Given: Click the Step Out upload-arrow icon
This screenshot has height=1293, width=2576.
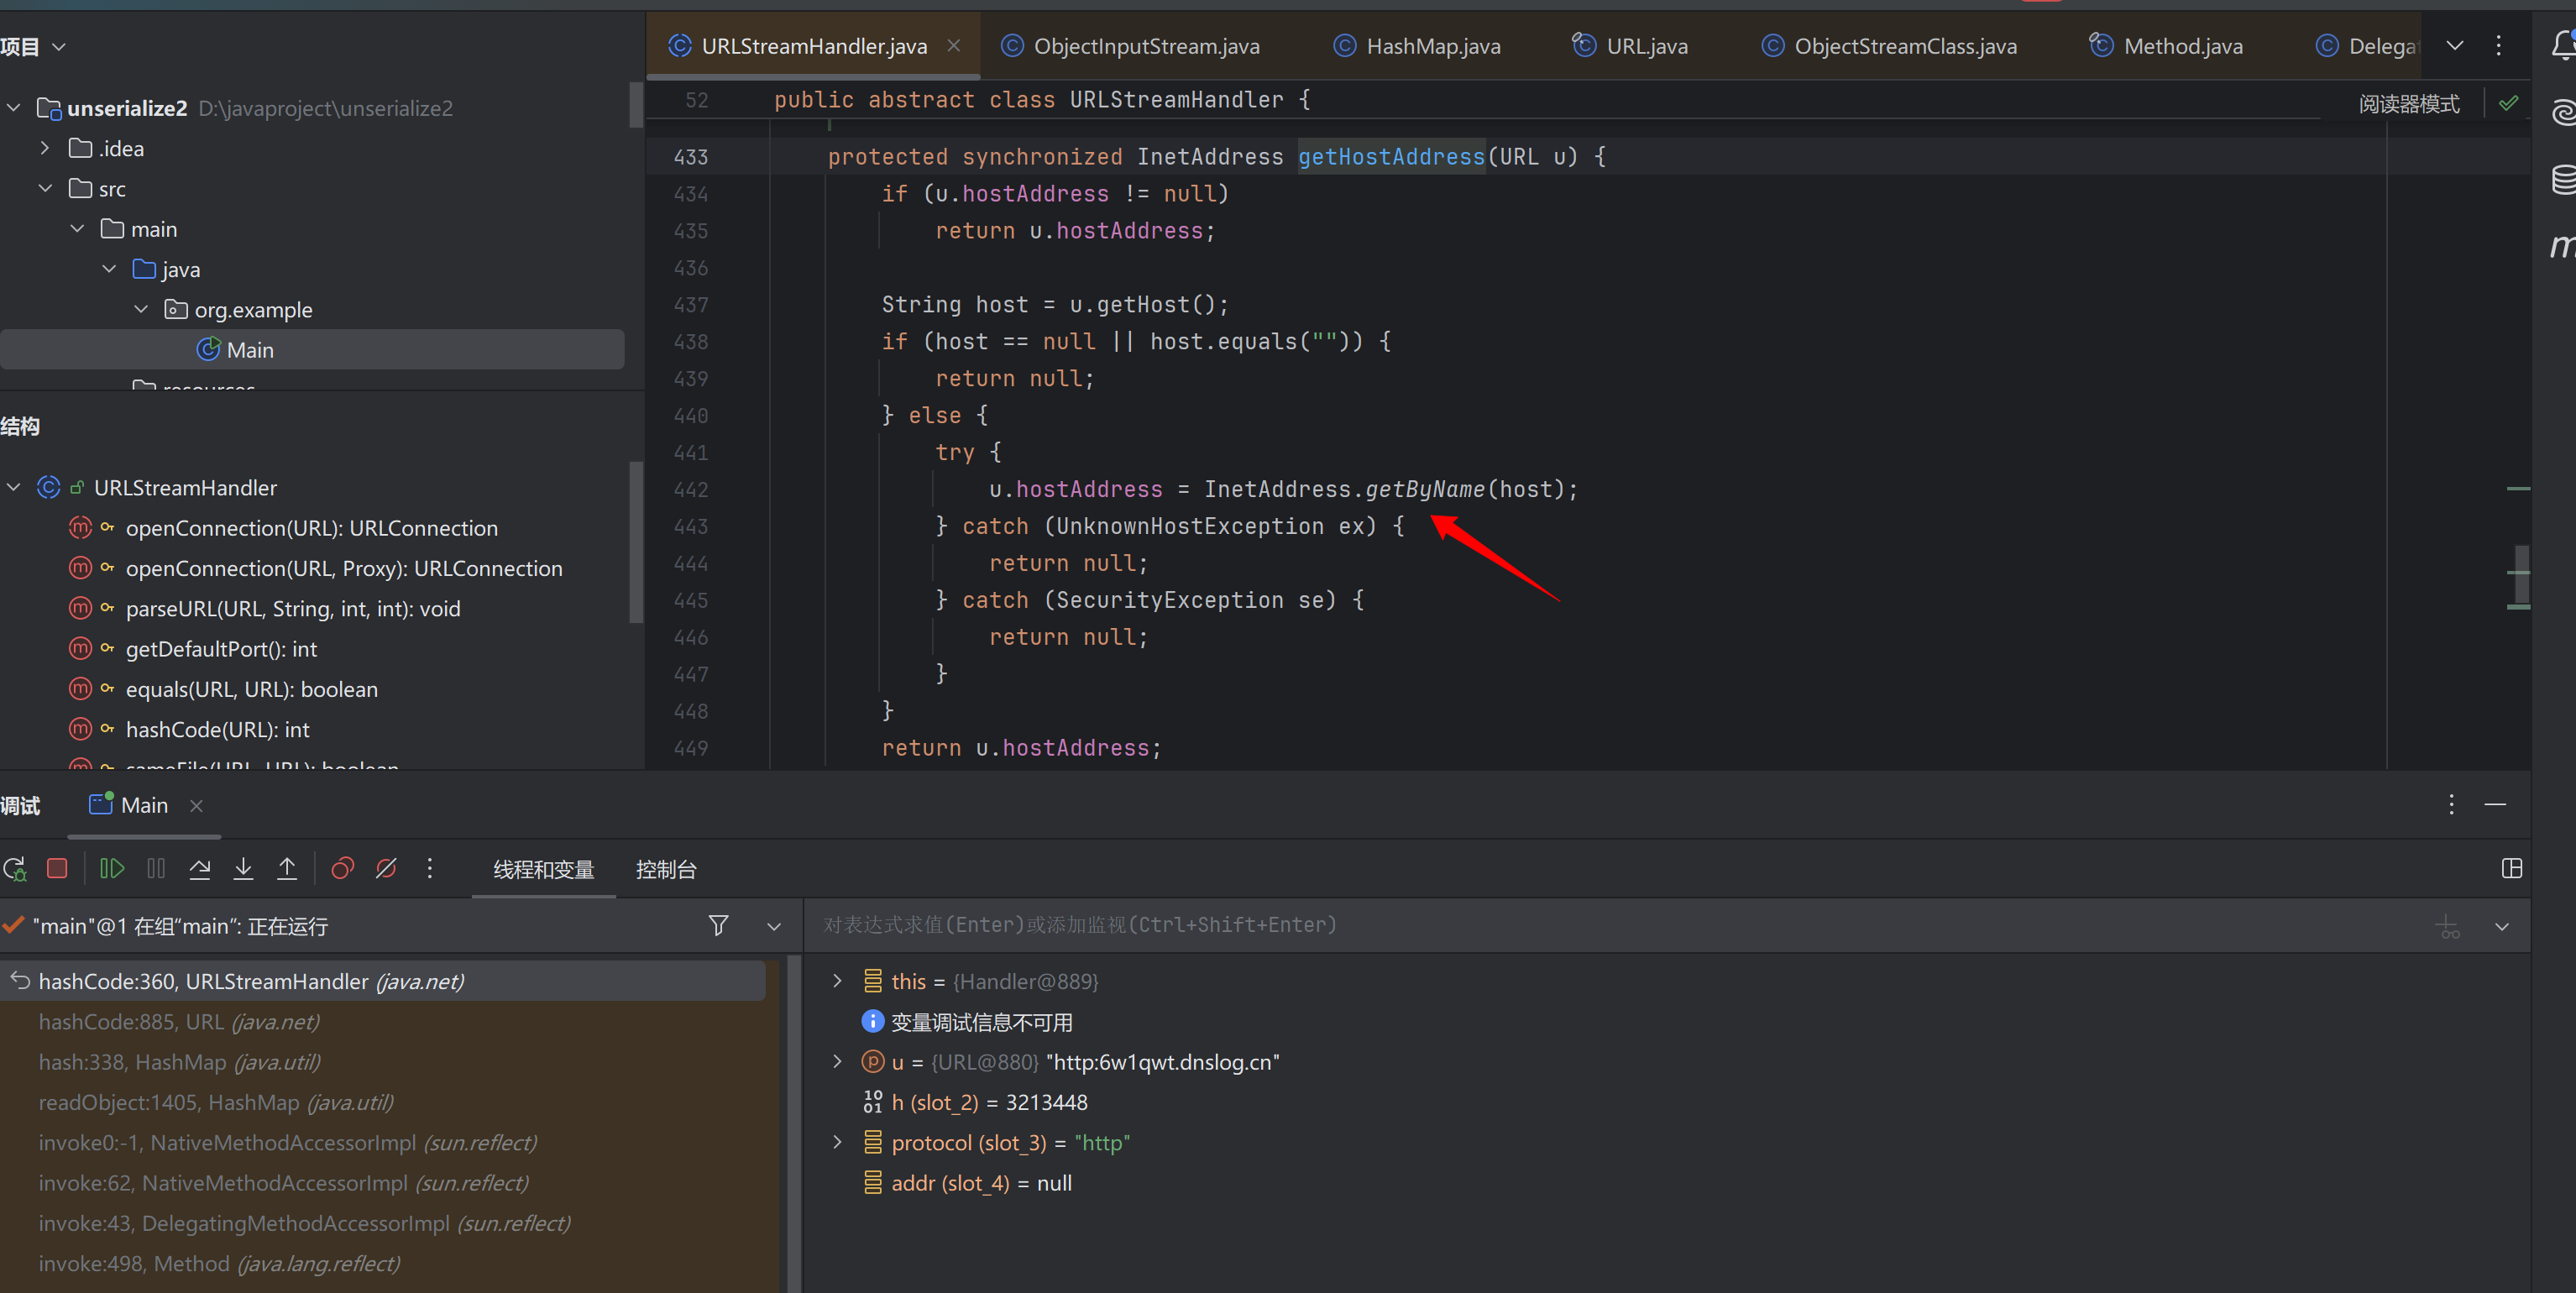Looking at the screenshot, I should click(287, 869).
